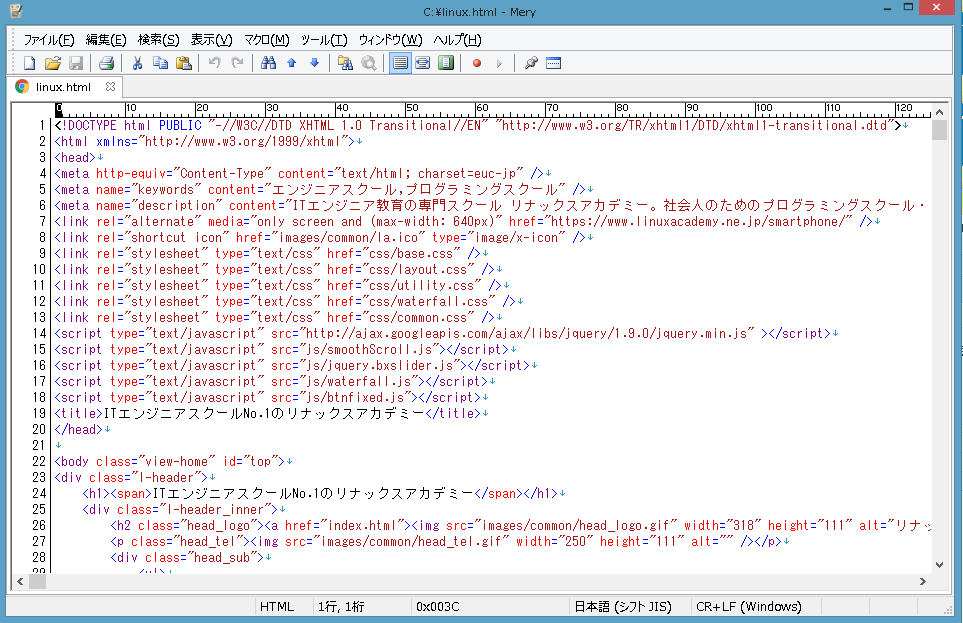Click the vertical scrollbar down arrow
This screenshot has width=963, height=623.
(x=938, y=565)
